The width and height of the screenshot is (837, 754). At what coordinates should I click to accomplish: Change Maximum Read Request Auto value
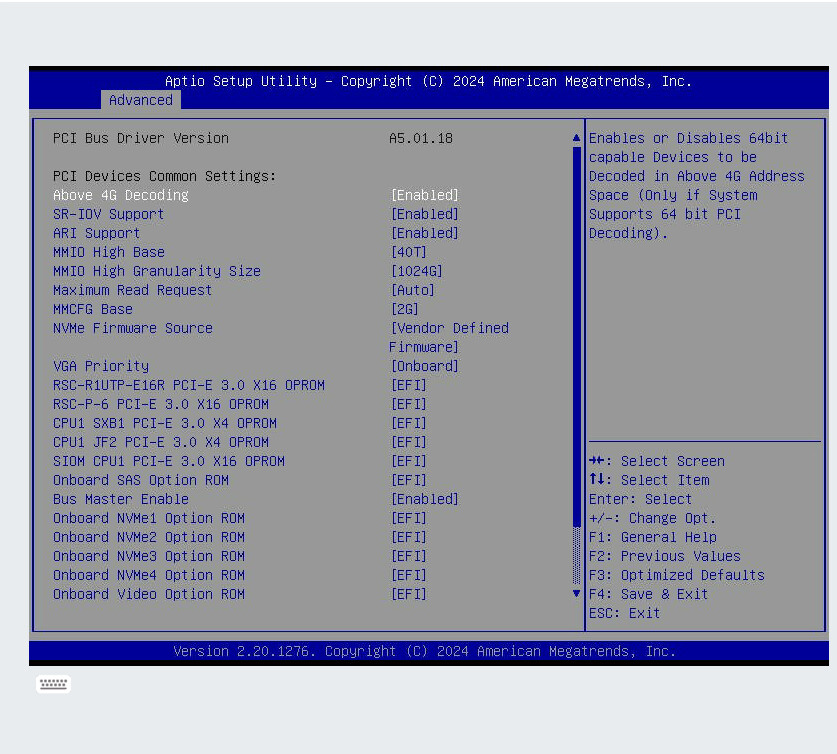(x=412, y=290)
